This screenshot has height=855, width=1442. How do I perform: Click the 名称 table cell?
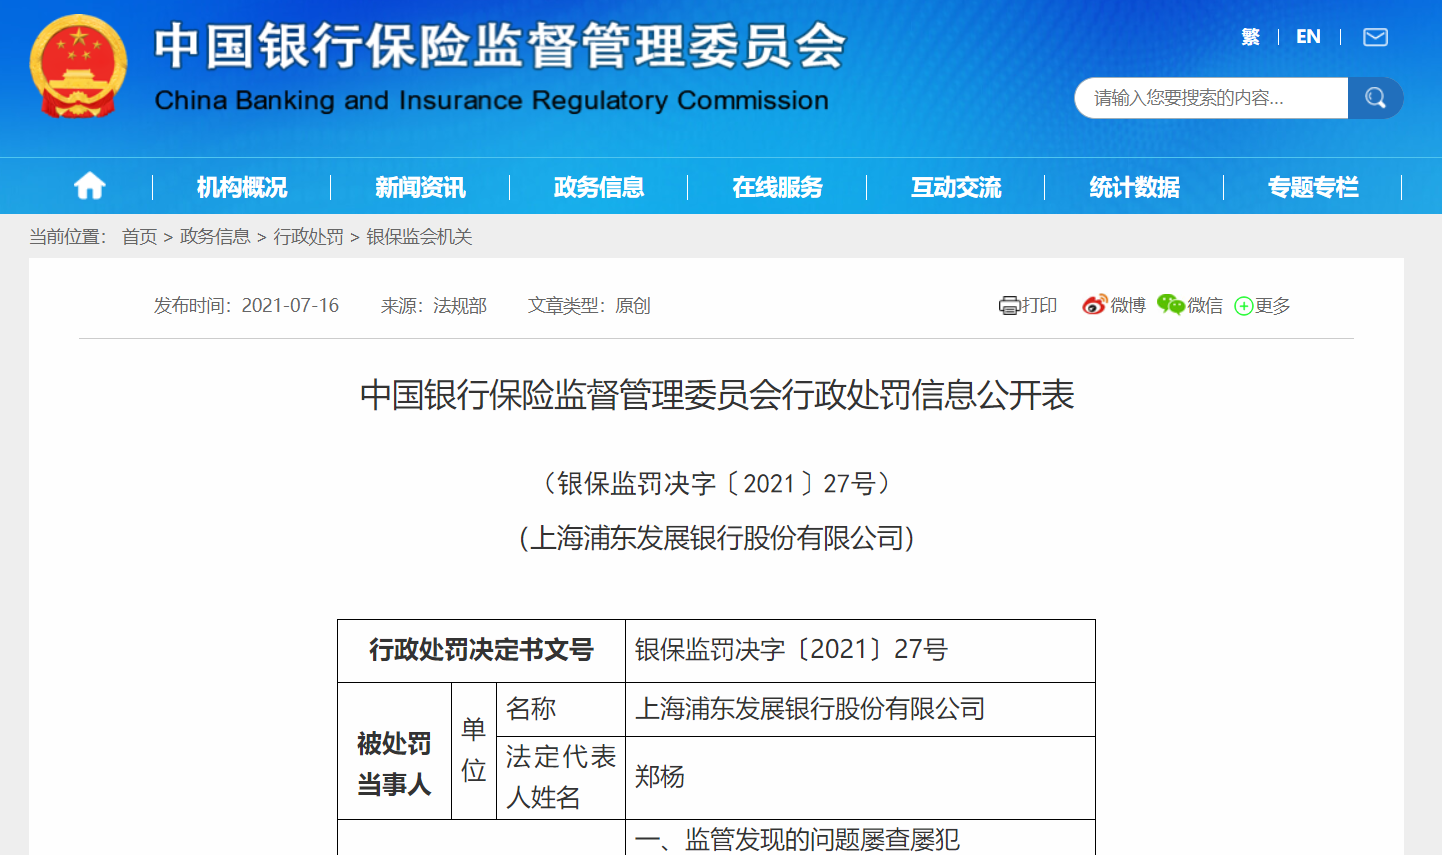(x=561, y=709)
